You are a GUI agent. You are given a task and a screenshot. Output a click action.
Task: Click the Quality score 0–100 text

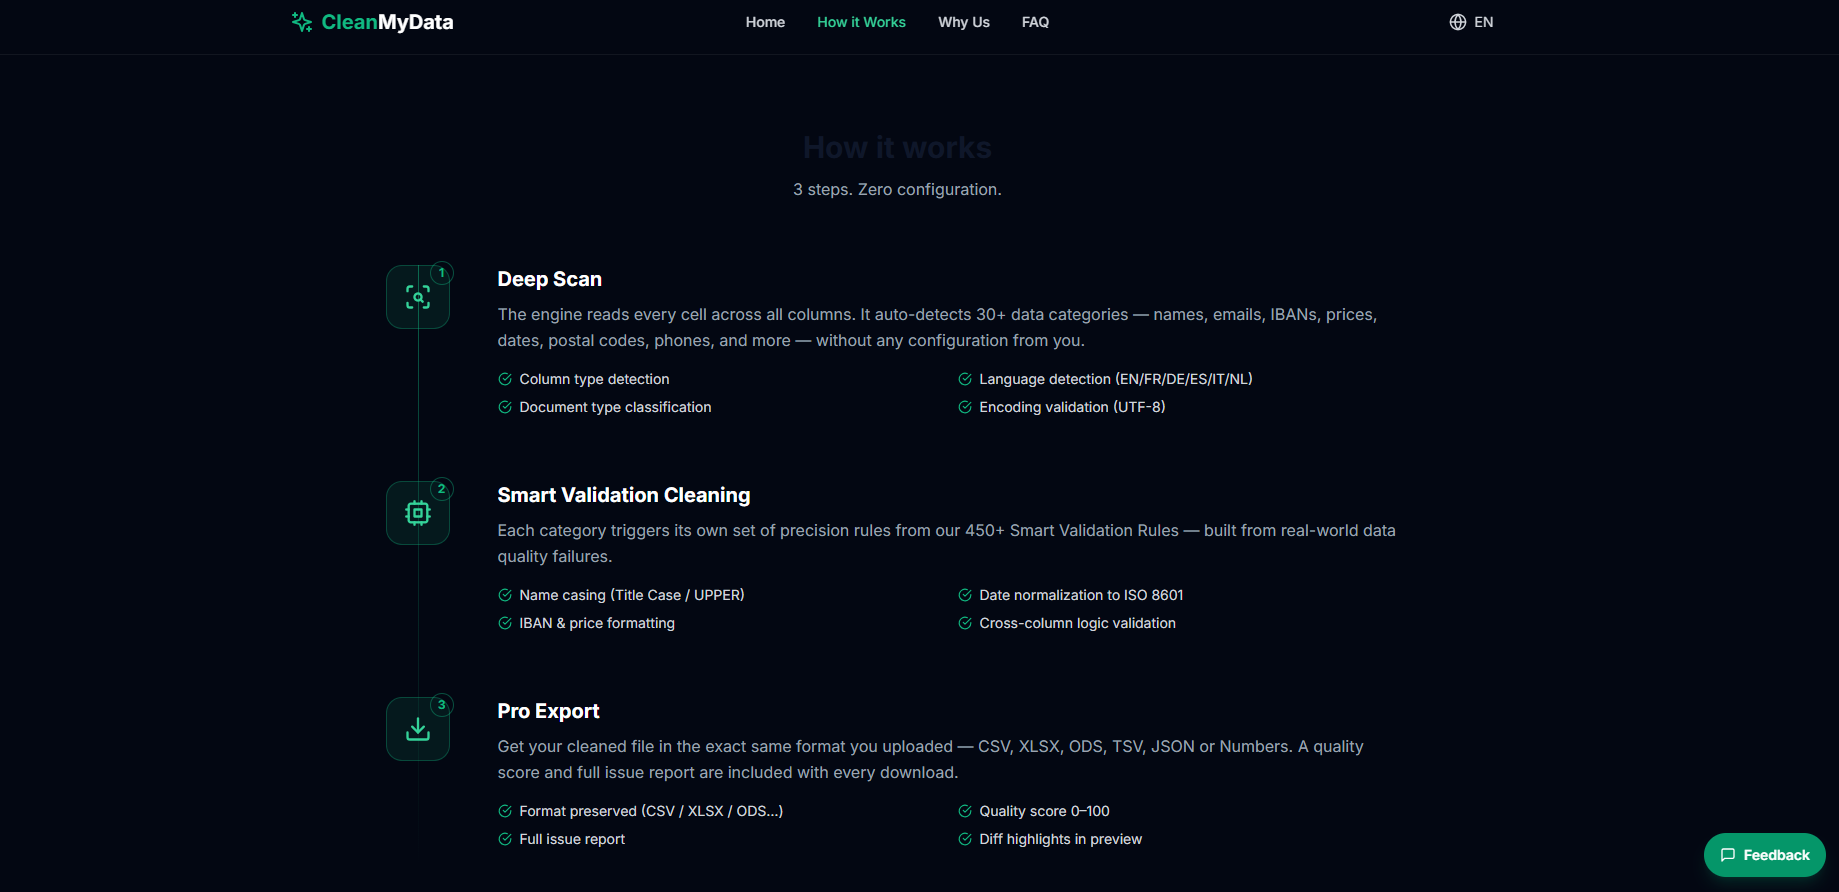pos(1044,811)
